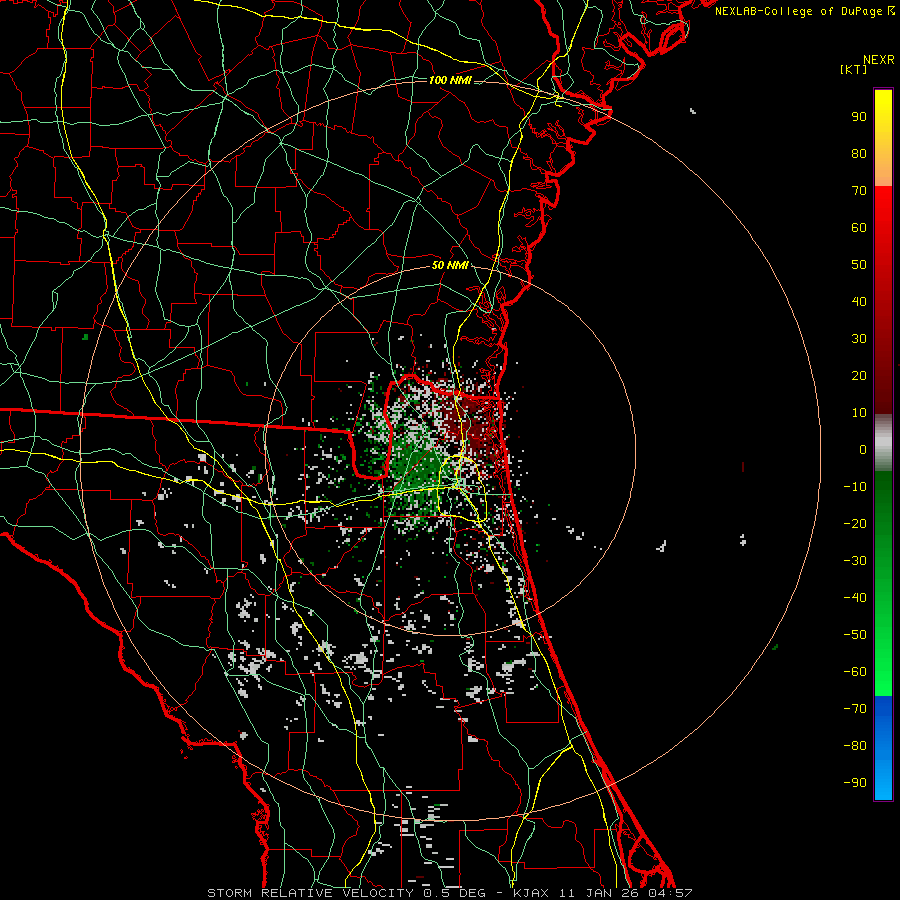900x900 pixels.
Task: Click the positive 20 scale value
Action: tap(859, 376)
